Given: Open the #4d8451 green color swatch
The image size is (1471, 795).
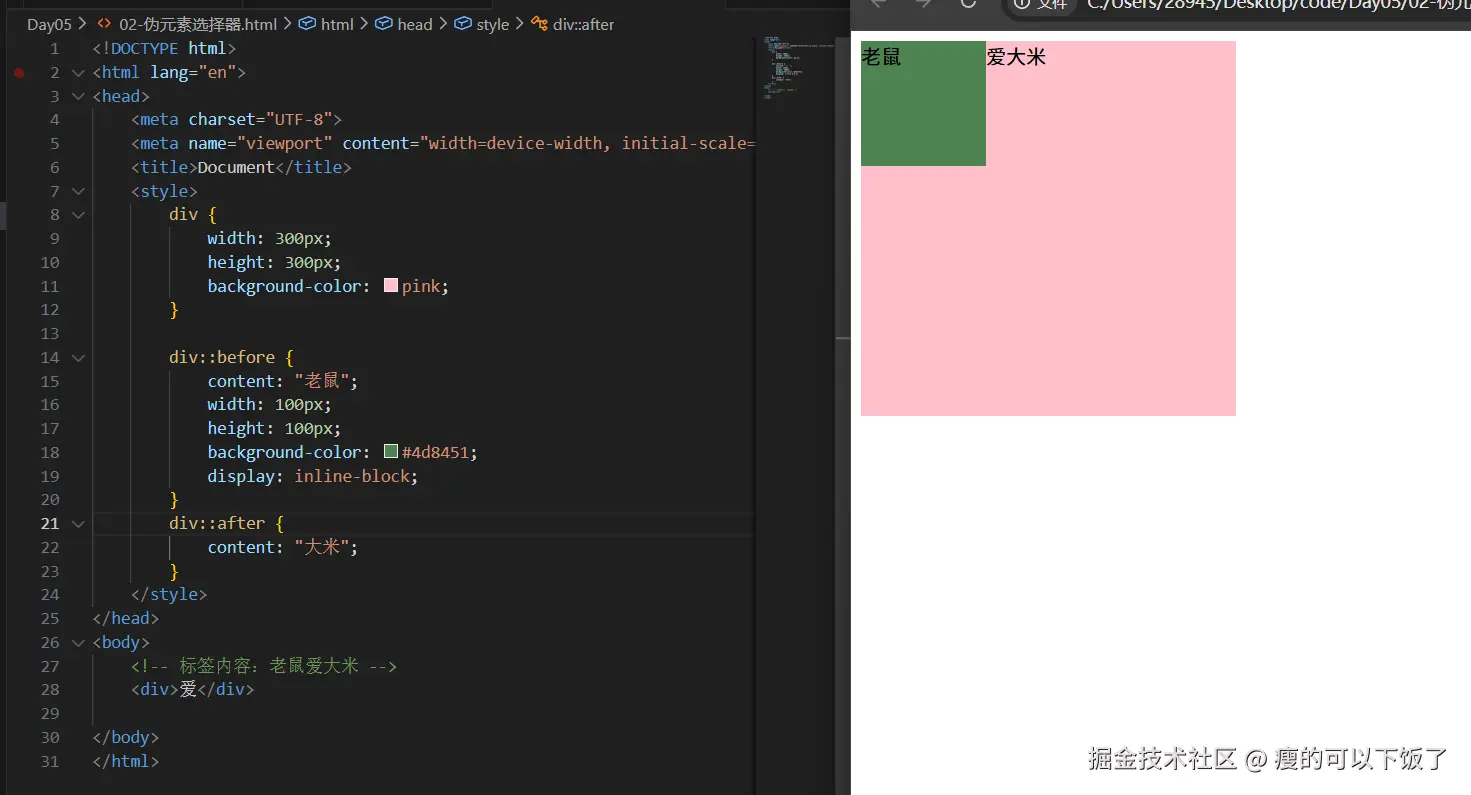Looking at the screenshot, I should point(391,453).
